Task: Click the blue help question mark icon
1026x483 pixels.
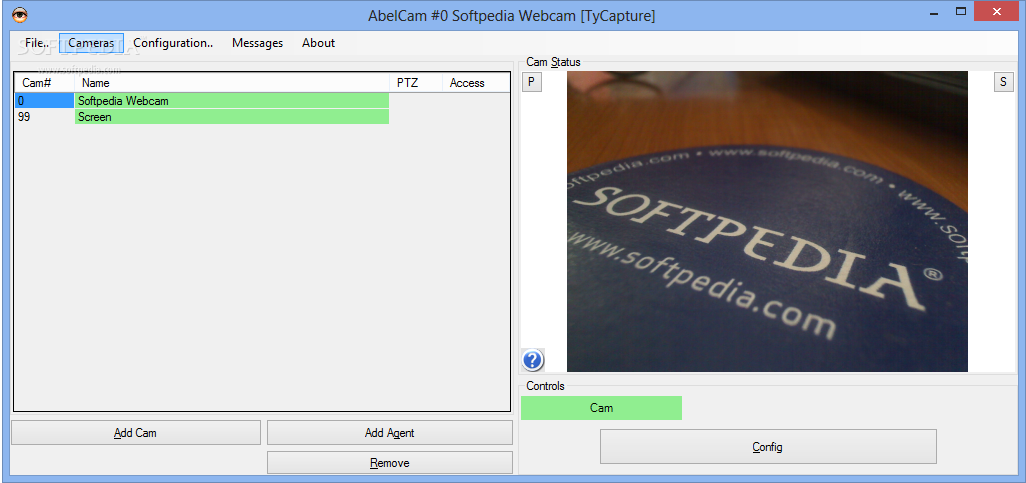Action: (x=533, y=359)
